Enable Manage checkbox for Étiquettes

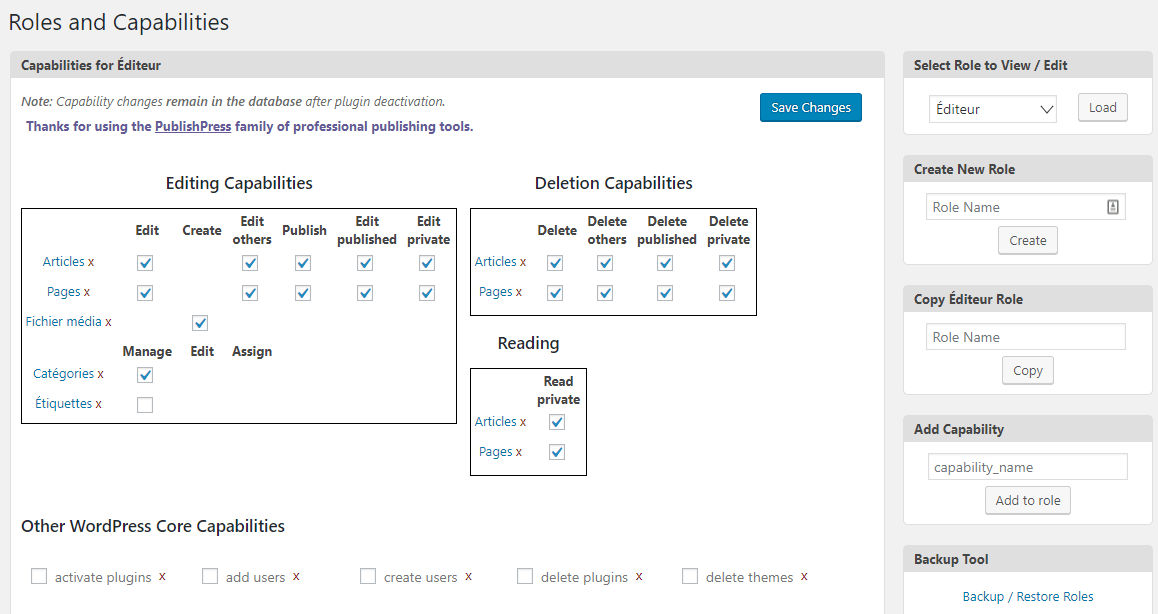tap(145, 405)
